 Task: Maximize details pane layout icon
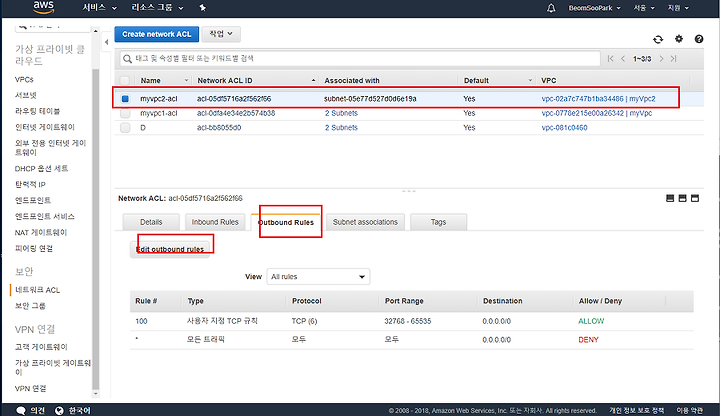[x=695, y=198]
